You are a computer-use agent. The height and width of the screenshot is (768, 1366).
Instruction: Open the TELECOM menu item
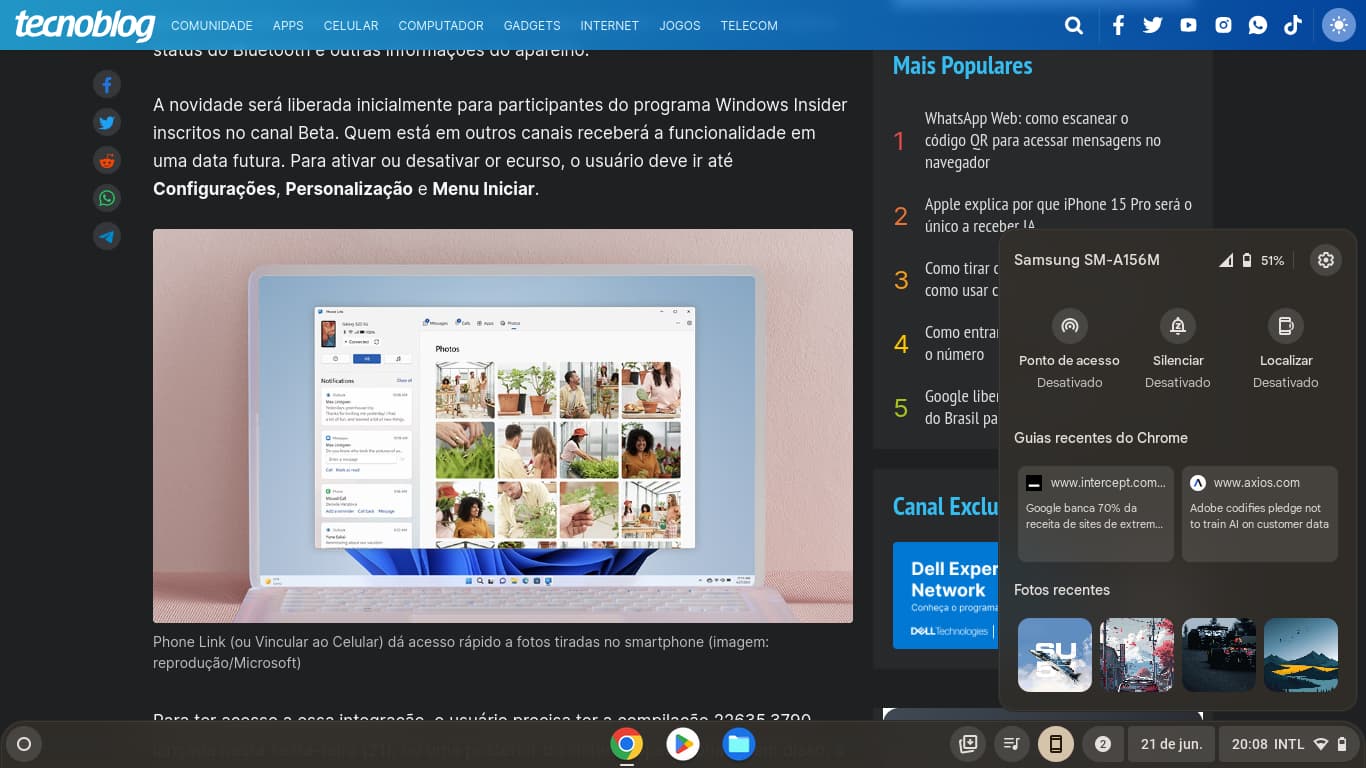click(749, 25)
